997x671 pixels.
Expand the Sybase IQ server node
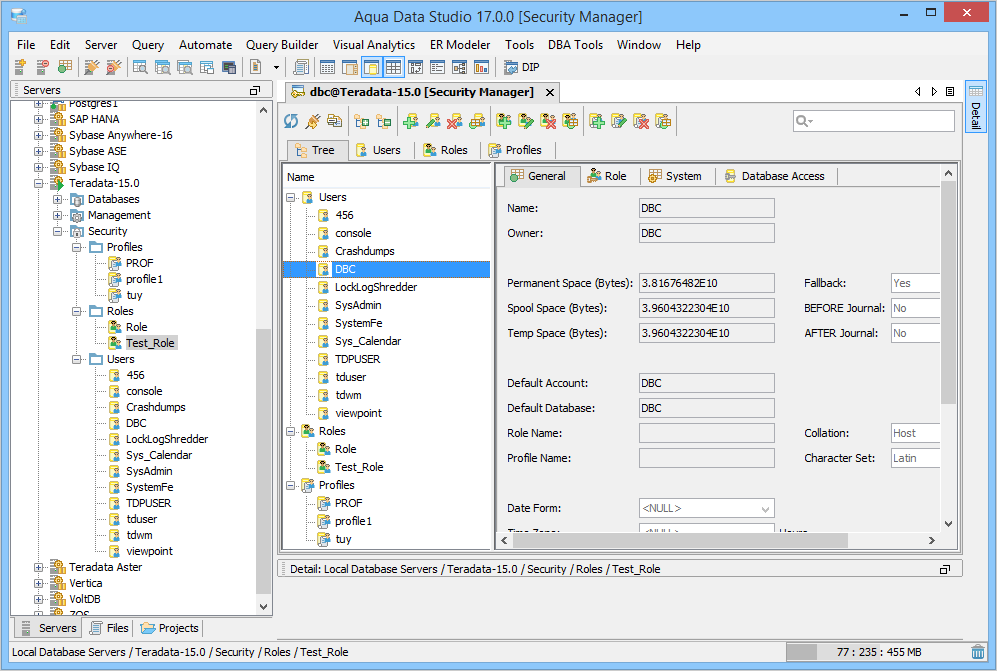tap(39, 167)
